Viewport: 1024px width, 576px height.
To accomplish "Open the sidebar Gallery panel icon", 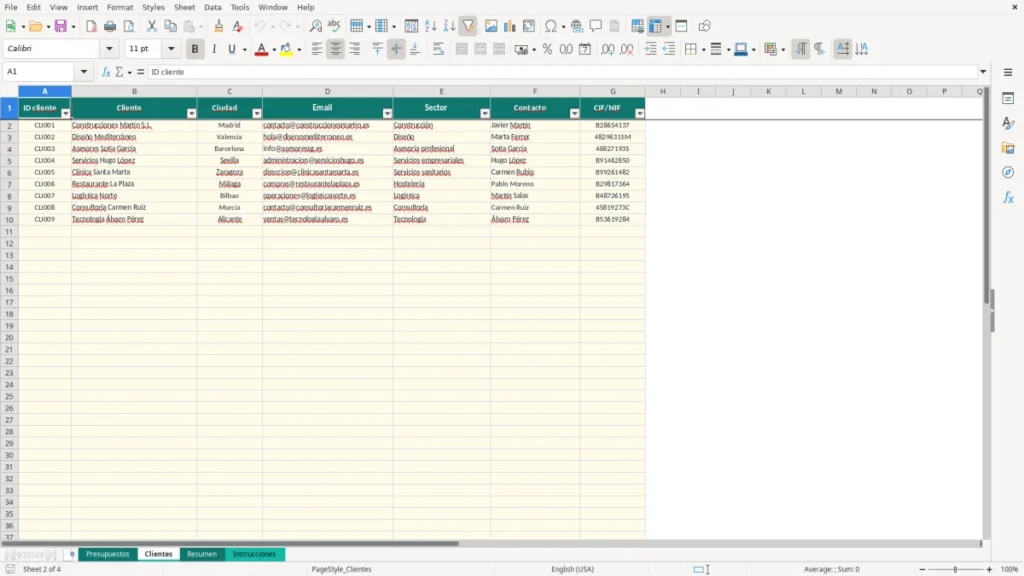I will point(1008,148).
